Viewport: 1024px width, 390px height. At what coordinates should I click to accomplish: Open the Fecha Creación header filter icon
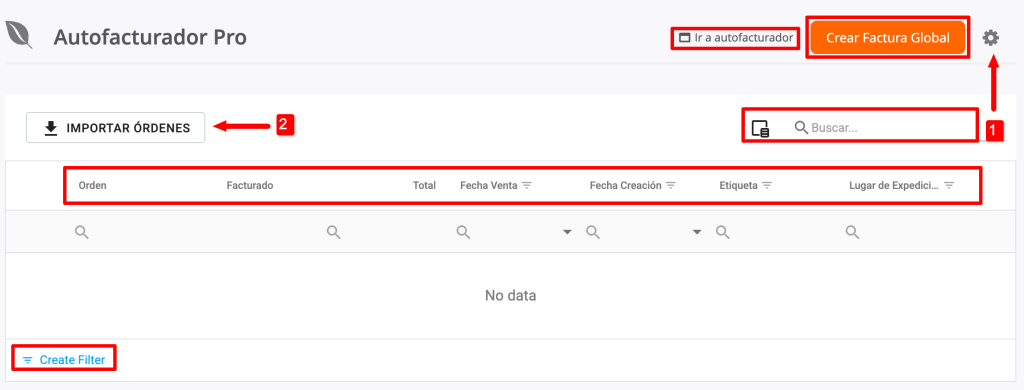click(671, 186)
